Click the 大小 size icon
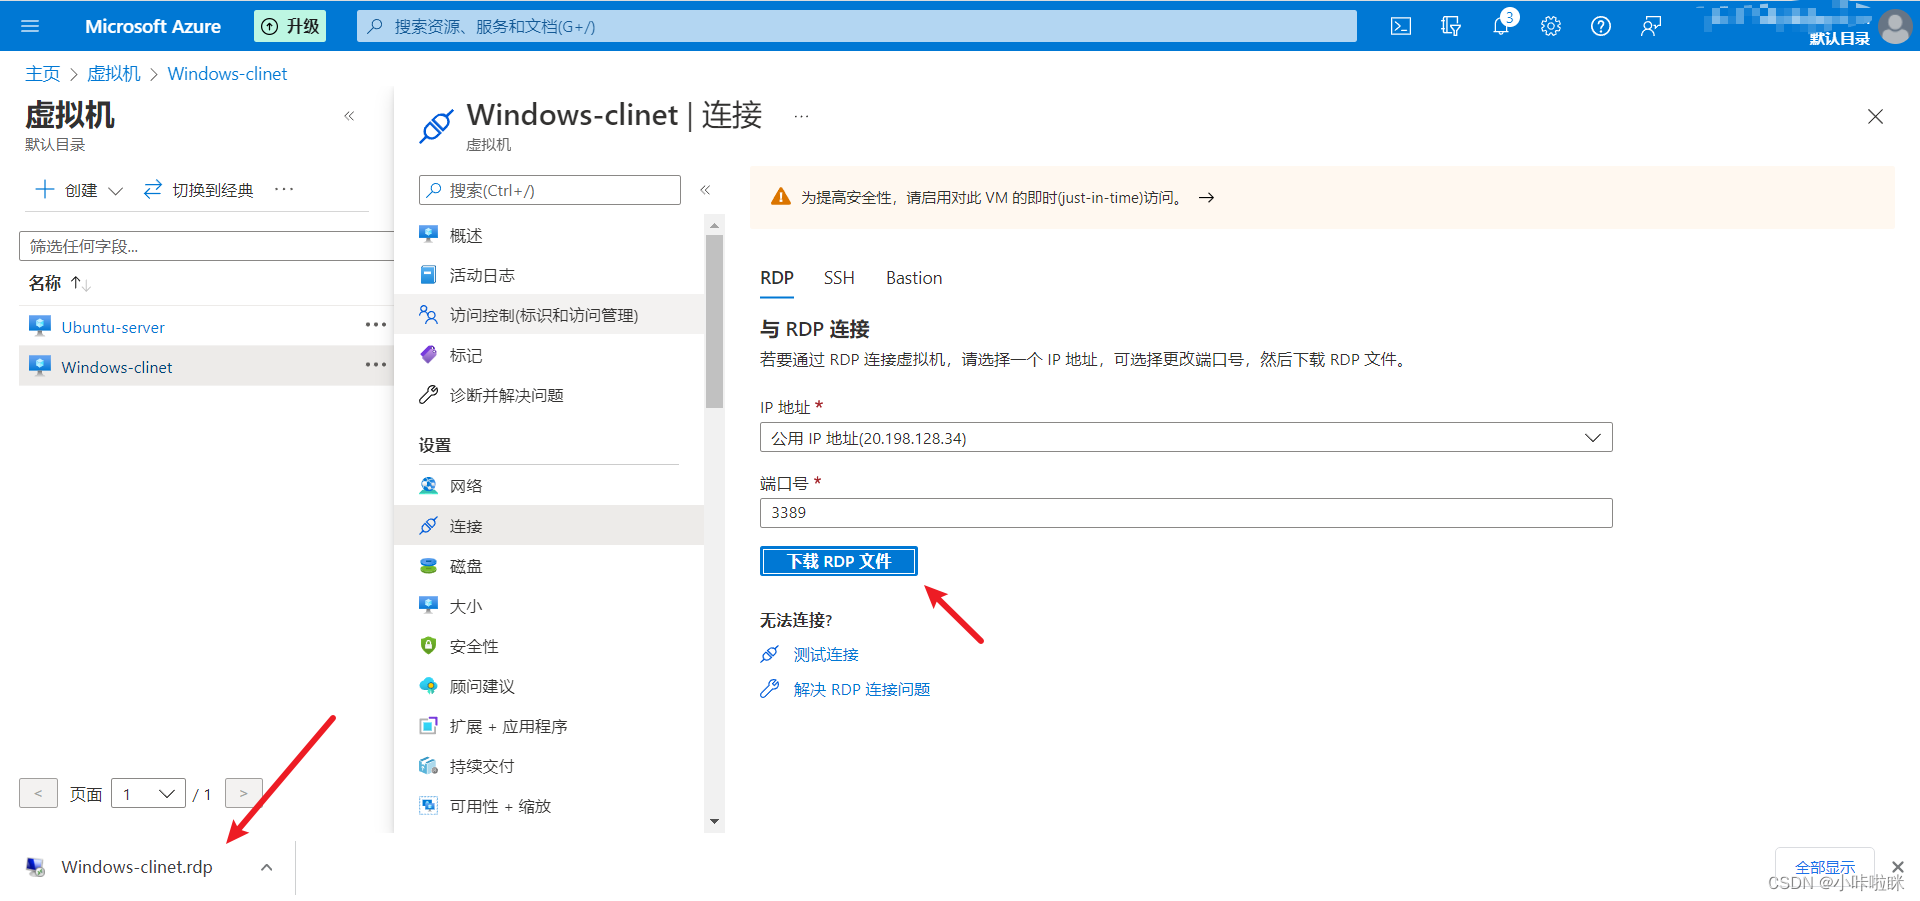 (x=428, y=605)
